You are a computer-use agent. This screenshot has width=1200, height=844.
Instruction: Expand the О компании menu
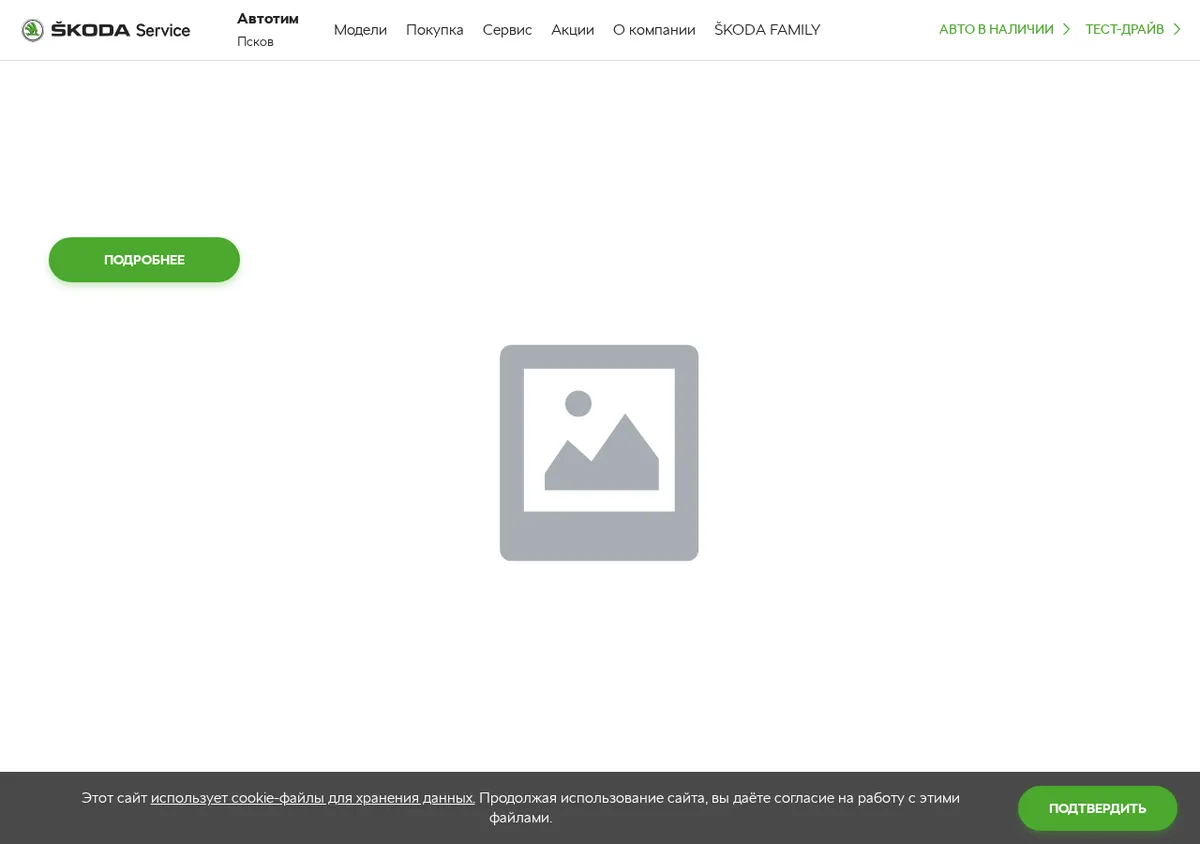pyautogui.click(x=654, y=30)
